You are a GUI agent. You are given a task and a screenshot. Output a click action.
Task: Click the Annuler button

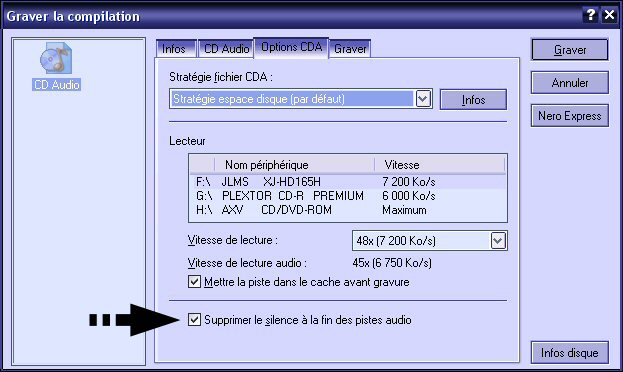click(570, 83)
